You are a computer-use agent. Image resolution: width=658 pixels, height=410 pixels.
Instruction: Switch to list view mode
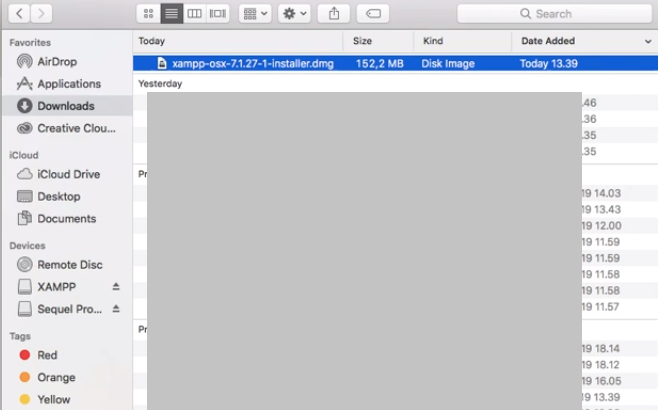(x=172, y=14)
